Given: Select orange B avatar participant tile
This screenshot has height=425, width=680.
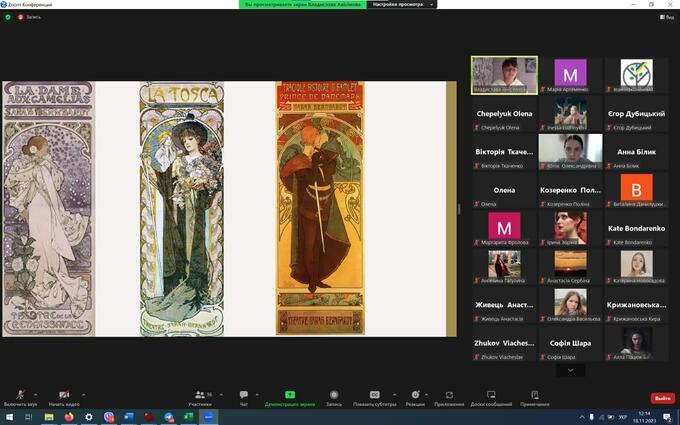Looking at the screenshot, I should [636, 190].
